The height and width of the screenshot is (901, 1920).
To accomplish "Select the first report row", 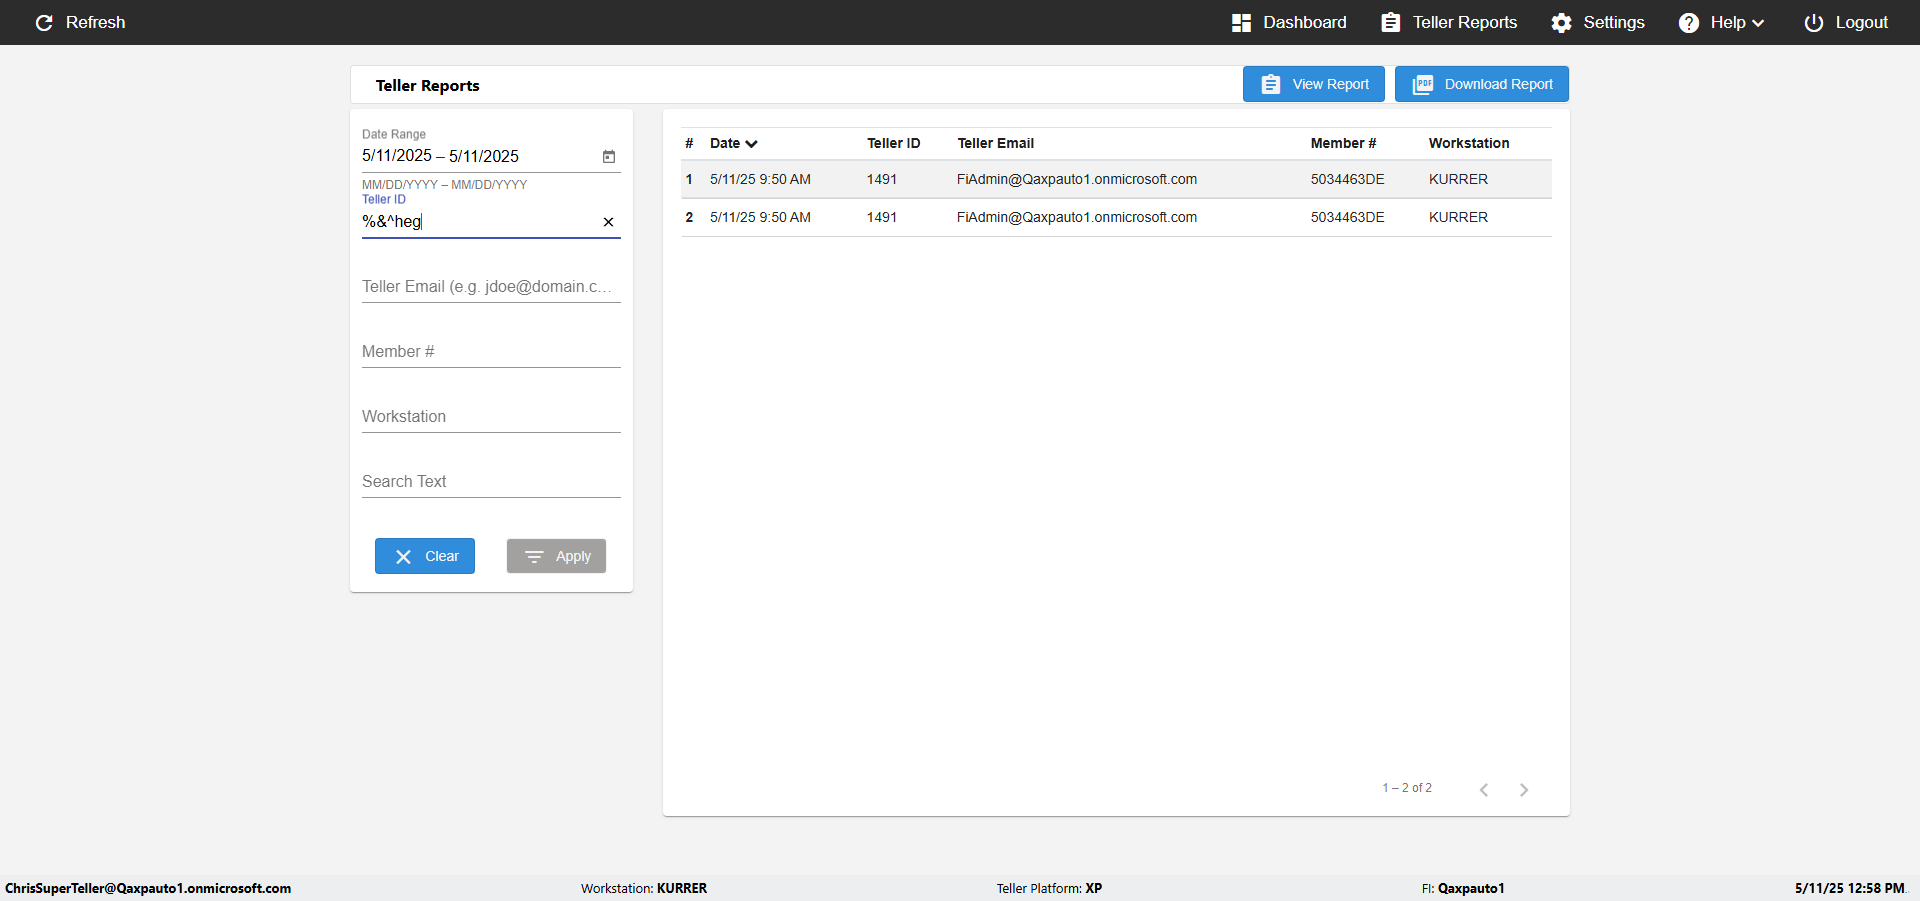I will click(1116, 179).
